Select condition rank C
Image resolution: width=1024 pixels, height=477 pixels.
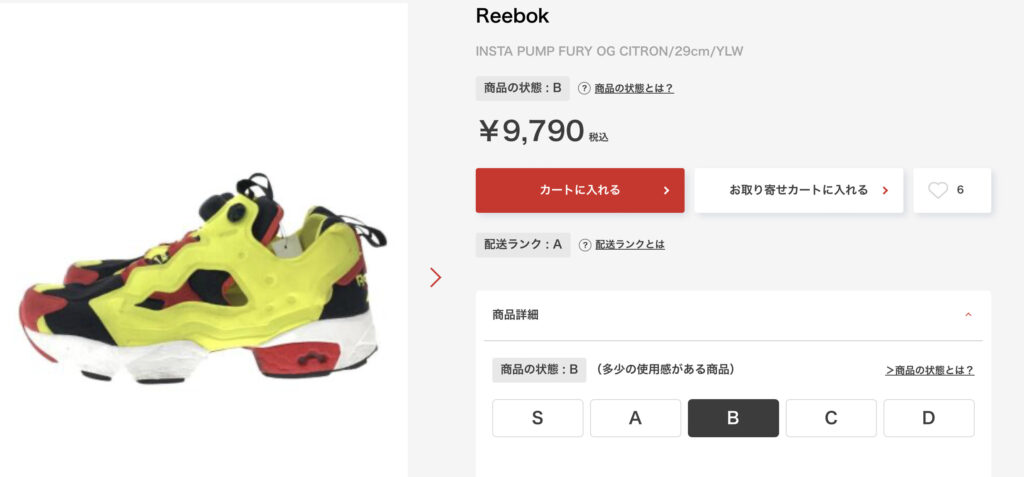tap(831, 418)
